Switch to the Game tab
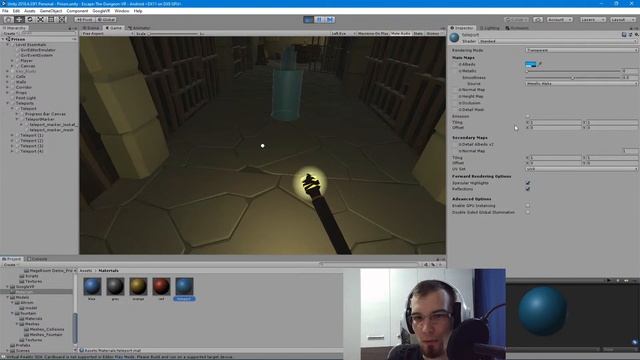The height and width of the screenshot is (360, 640). (114, 28)
